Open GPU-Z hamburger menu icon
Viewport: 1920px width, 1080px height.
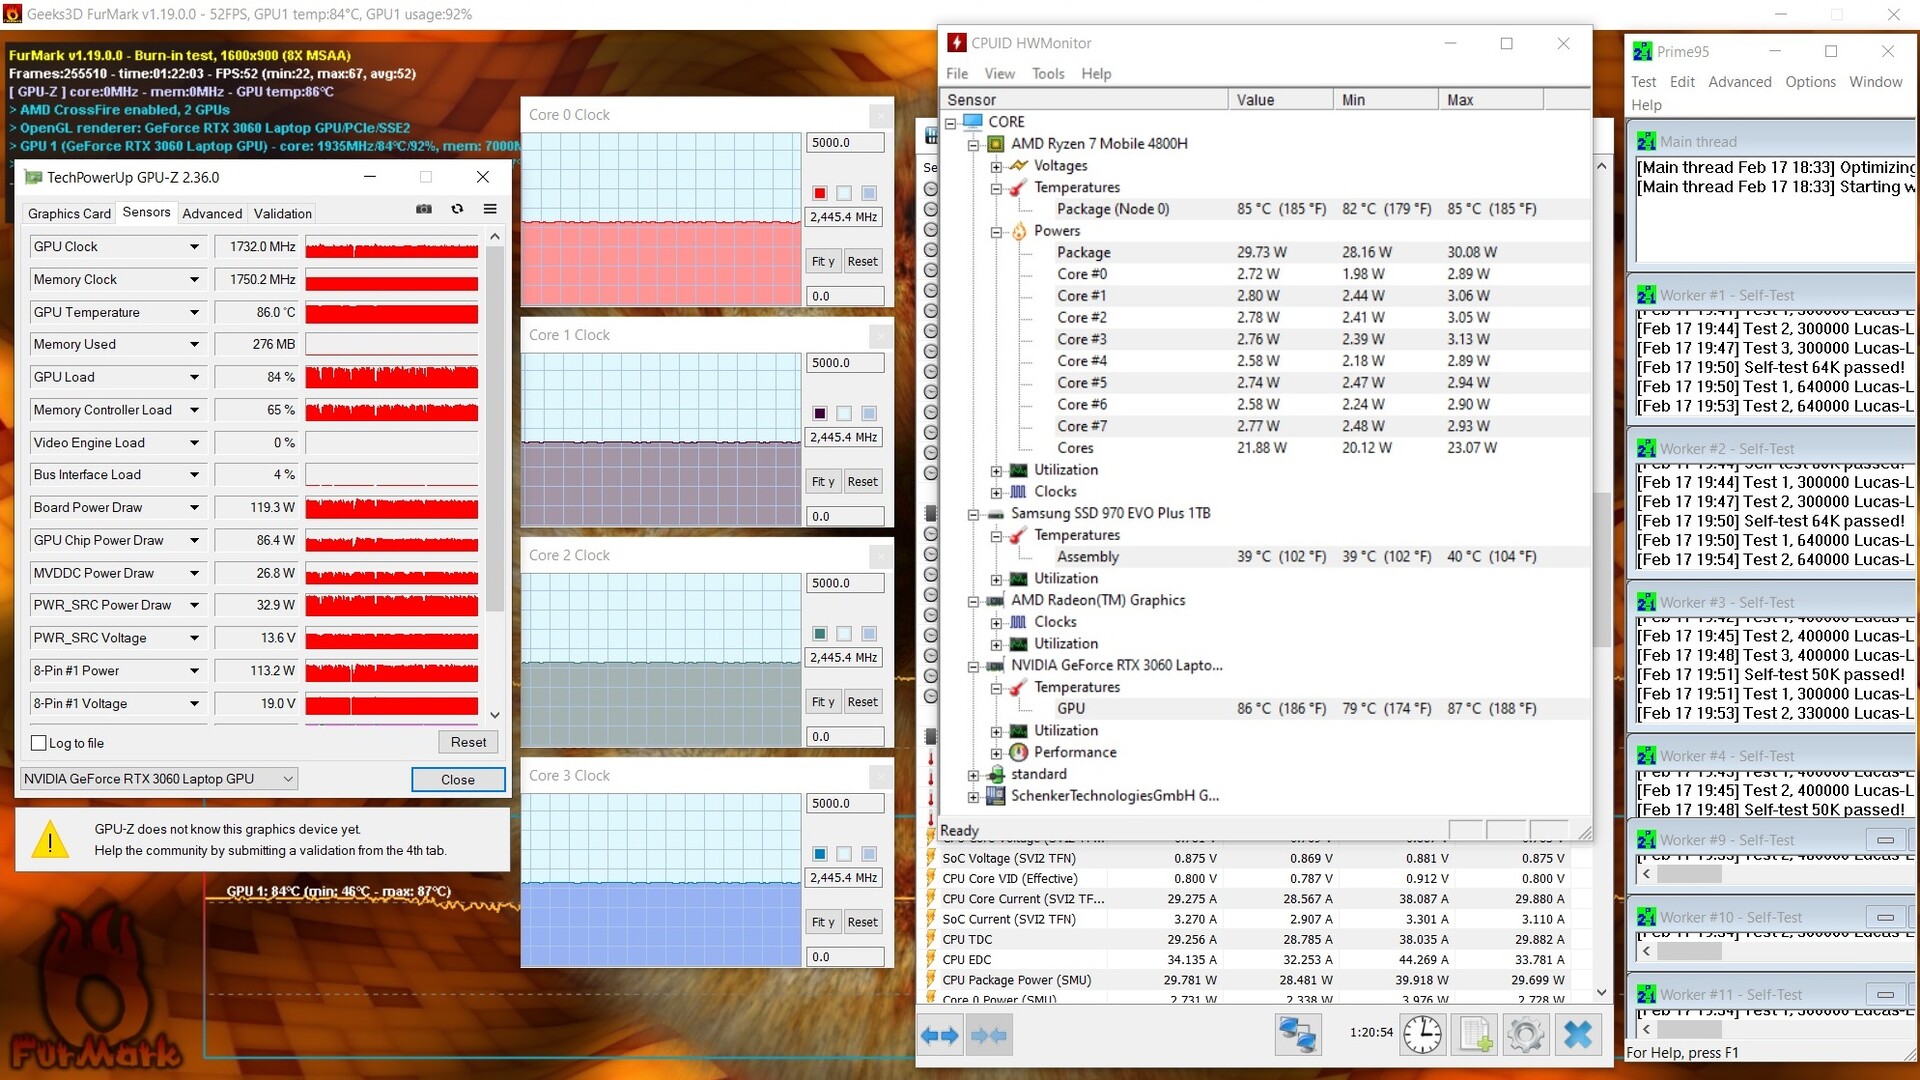point(490,209)
